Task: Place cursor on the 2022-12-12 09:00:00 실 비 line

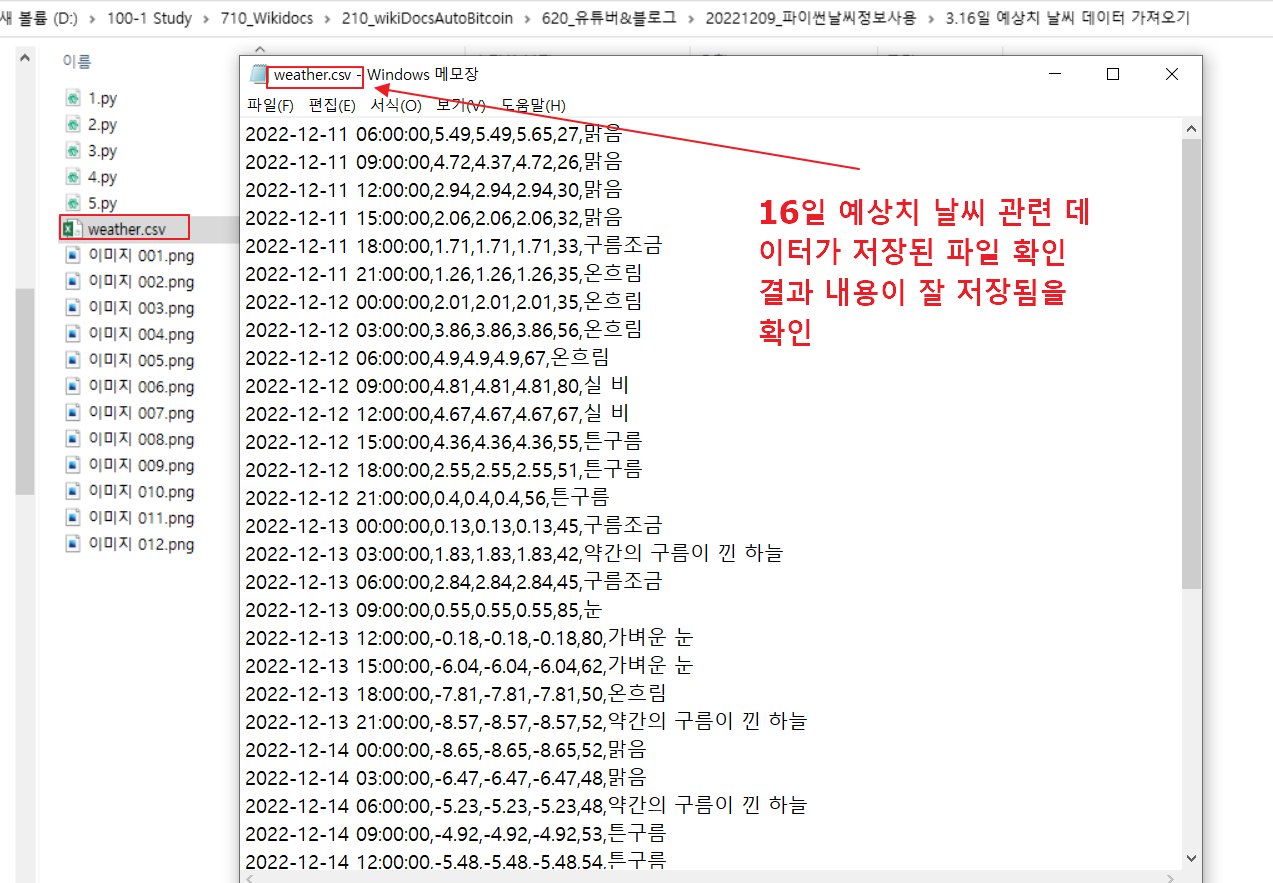Action: 437,385
